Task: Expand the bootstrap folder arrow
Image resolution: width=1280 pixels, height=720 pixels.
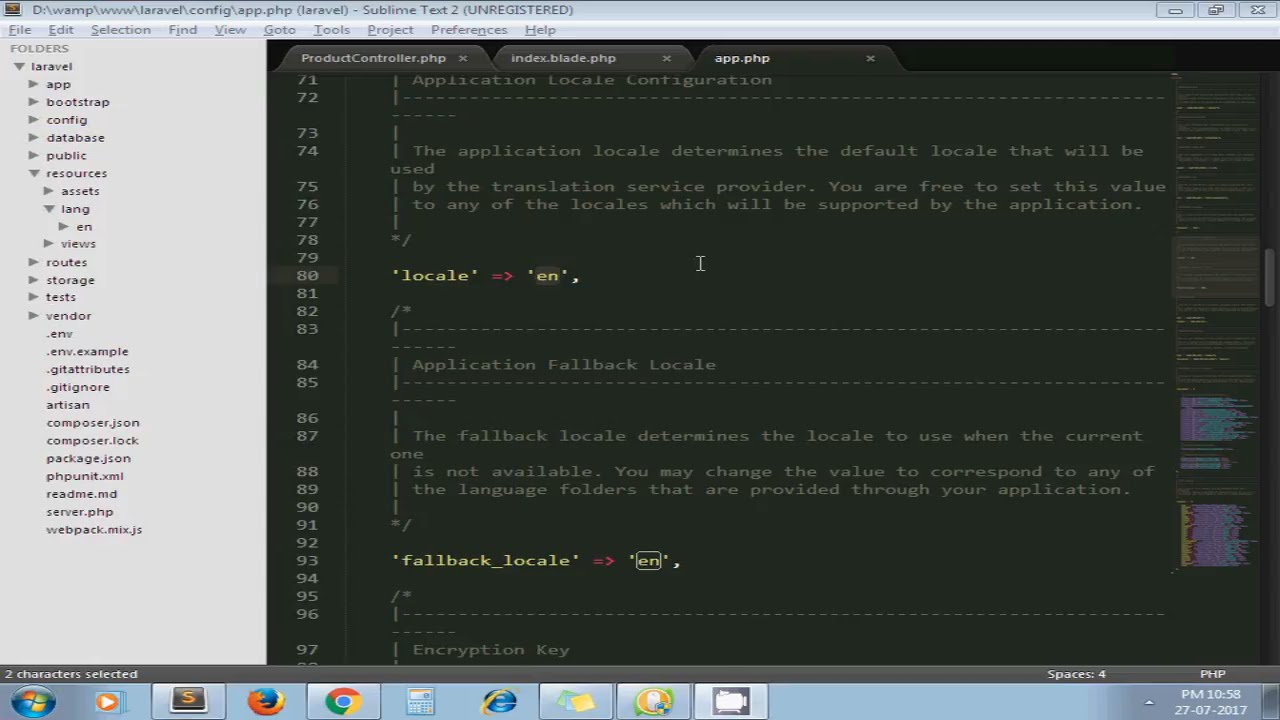Action: [x=34, y=102]
